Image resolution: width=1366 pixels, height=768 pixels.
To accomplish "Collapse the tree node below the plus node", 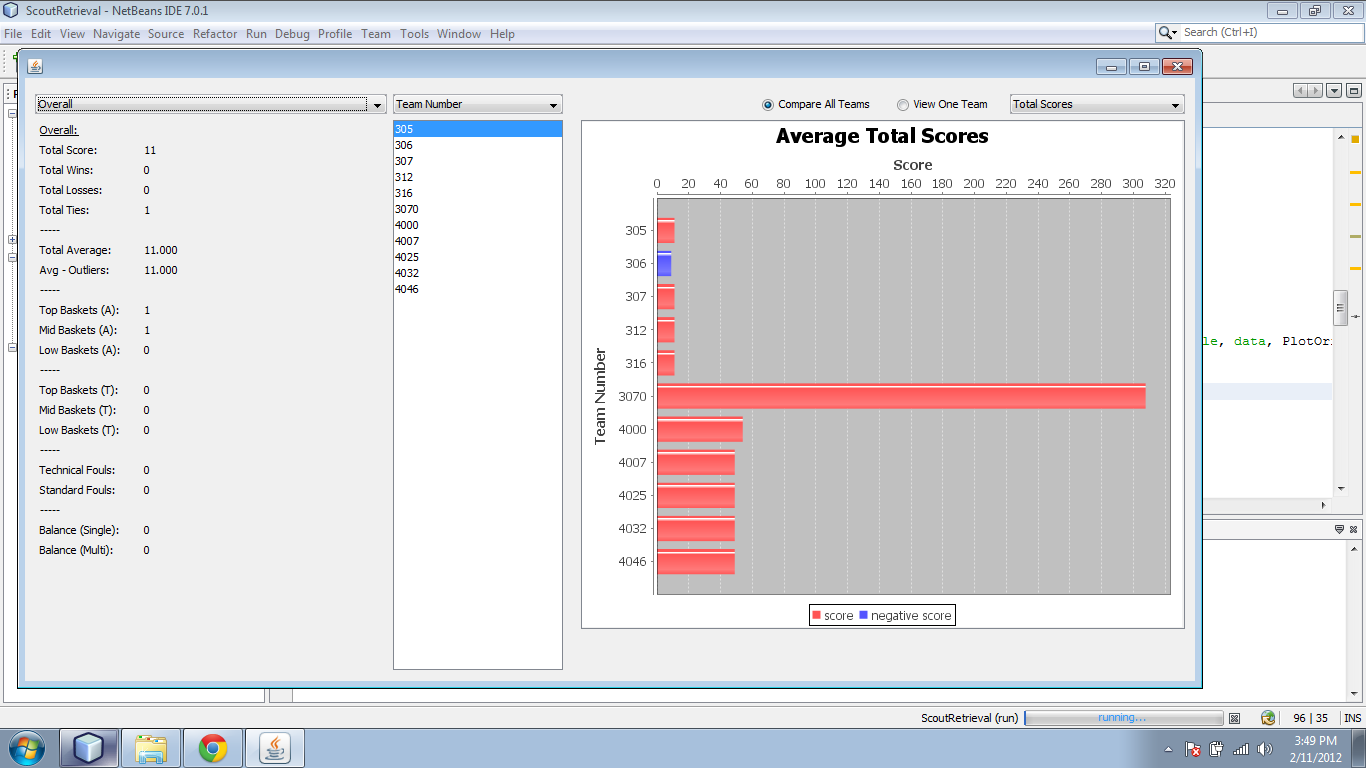I will click(12, 257).
